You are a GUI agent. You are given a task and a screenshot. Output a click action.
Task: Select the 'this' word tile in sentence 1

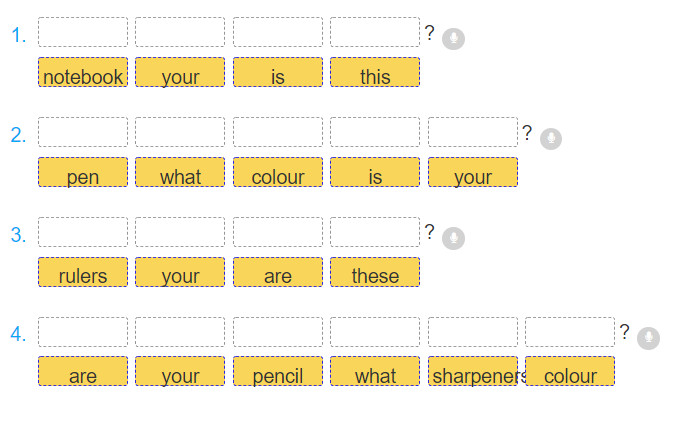coord(375,72)
